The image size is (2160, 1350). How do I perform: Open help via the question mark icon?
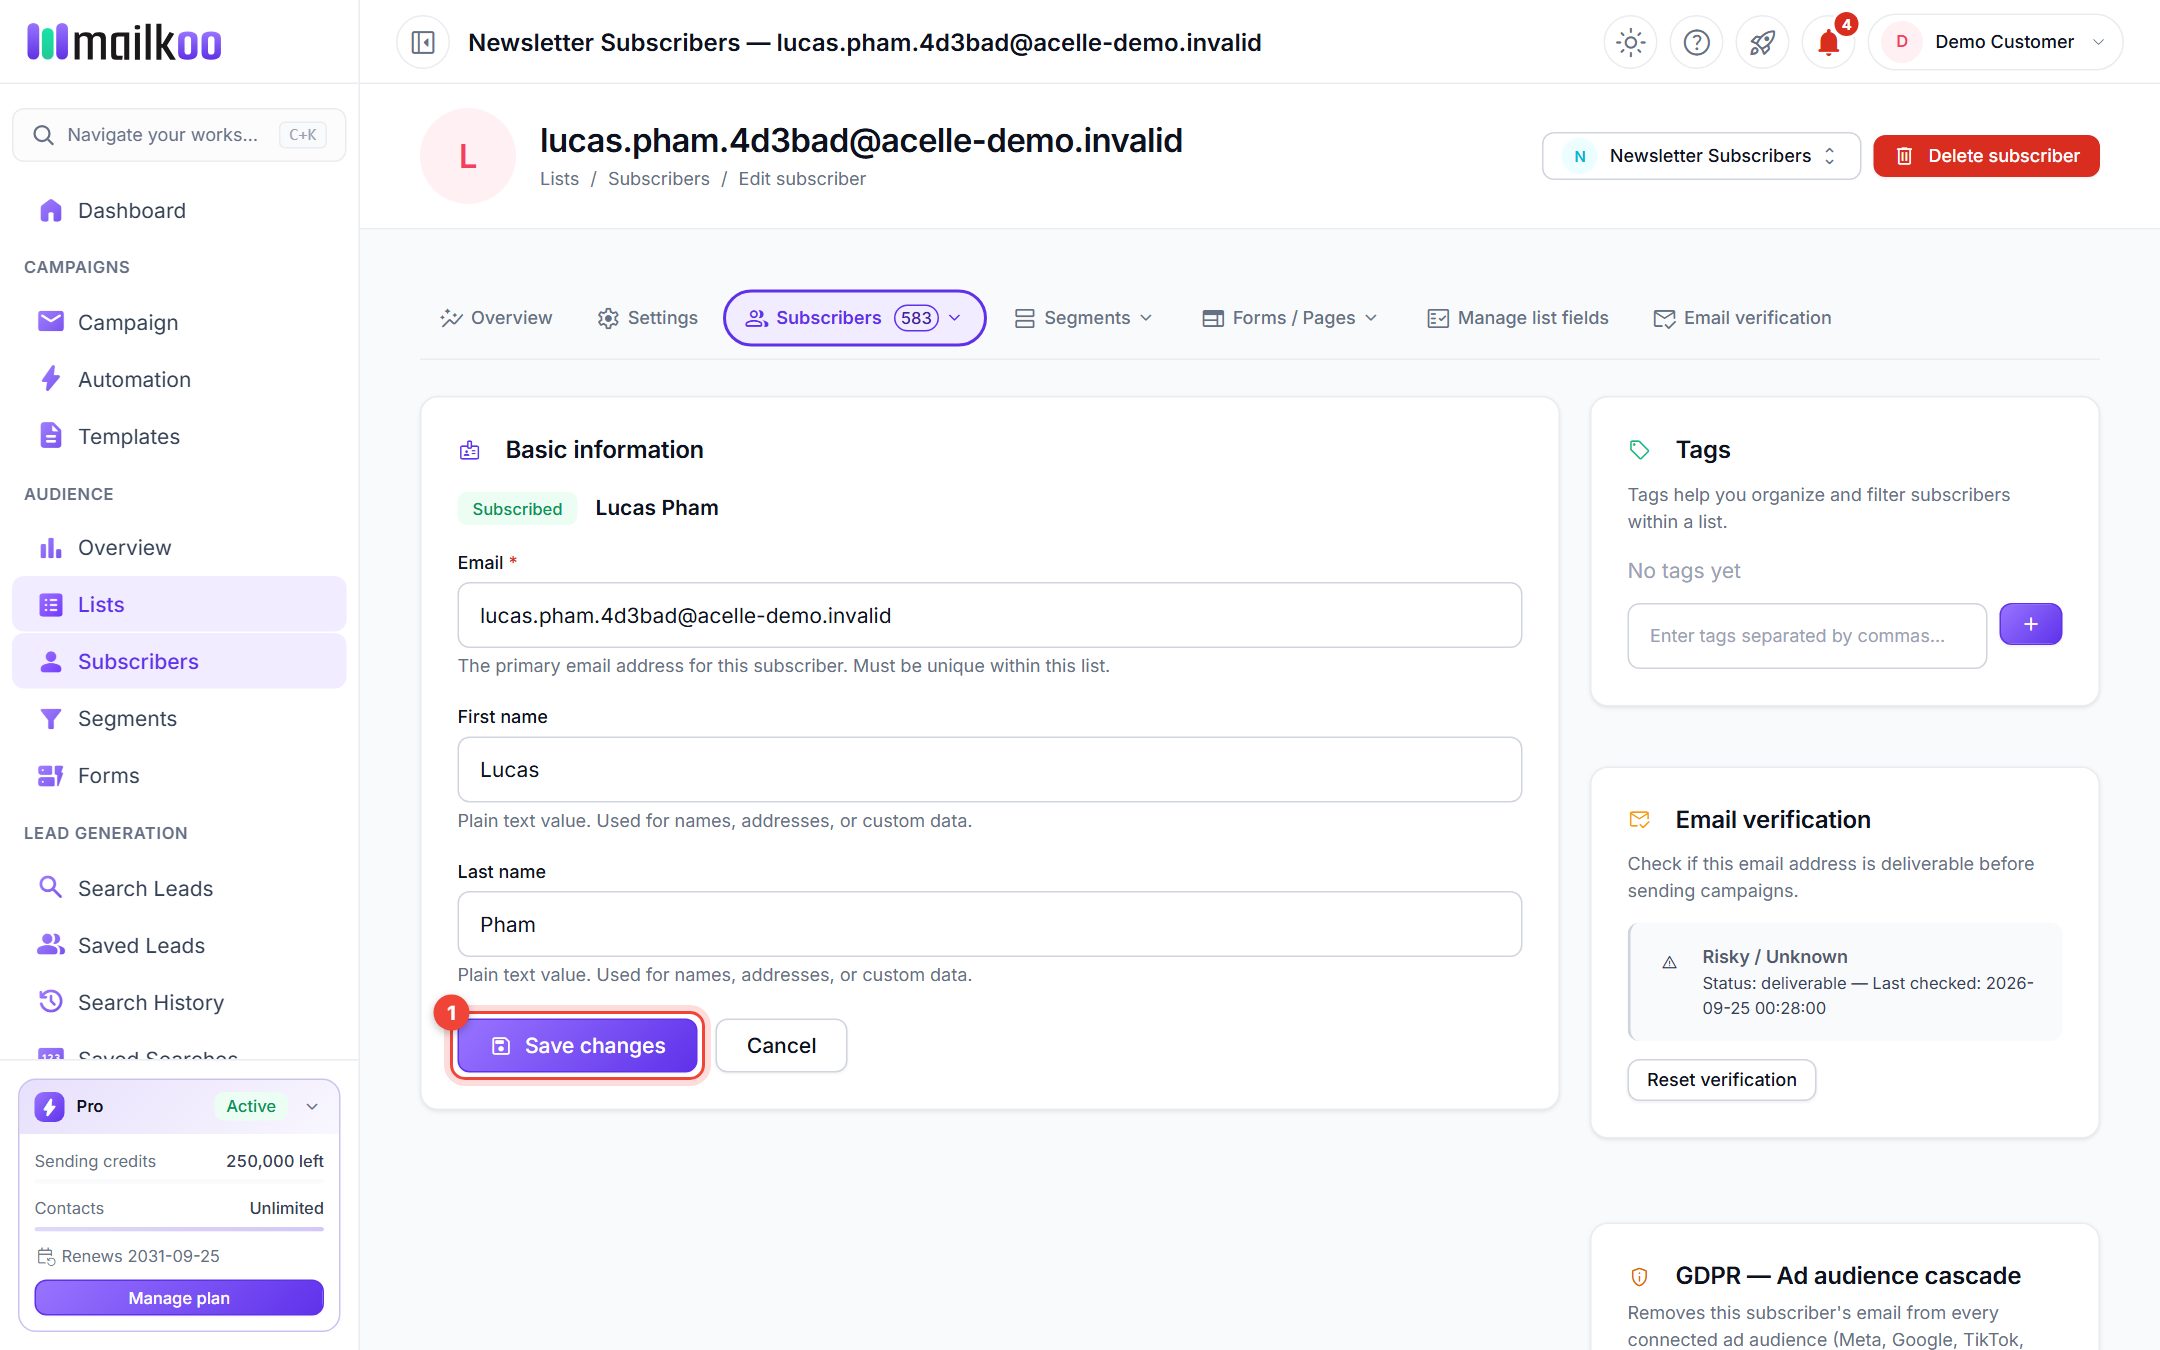(x=1696, y=42)
